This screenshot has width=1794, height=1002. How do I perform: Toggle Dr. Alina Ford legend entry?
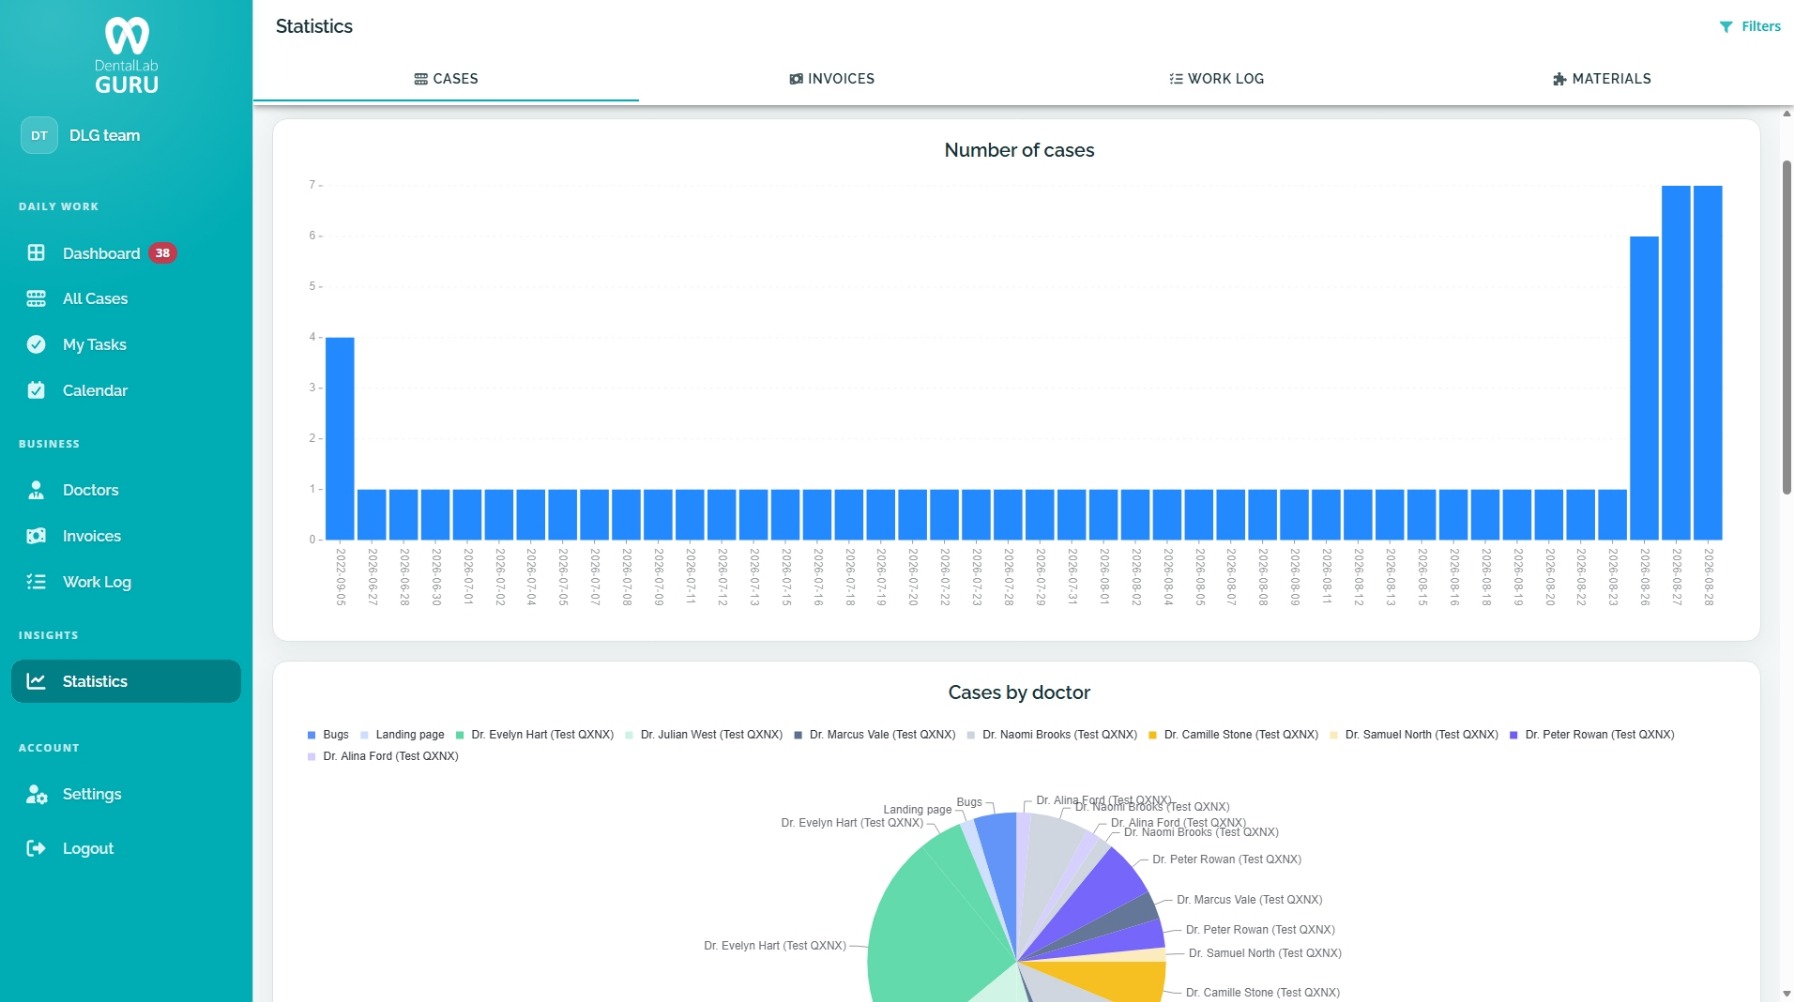pyautogui.click(x=383, y=757)
